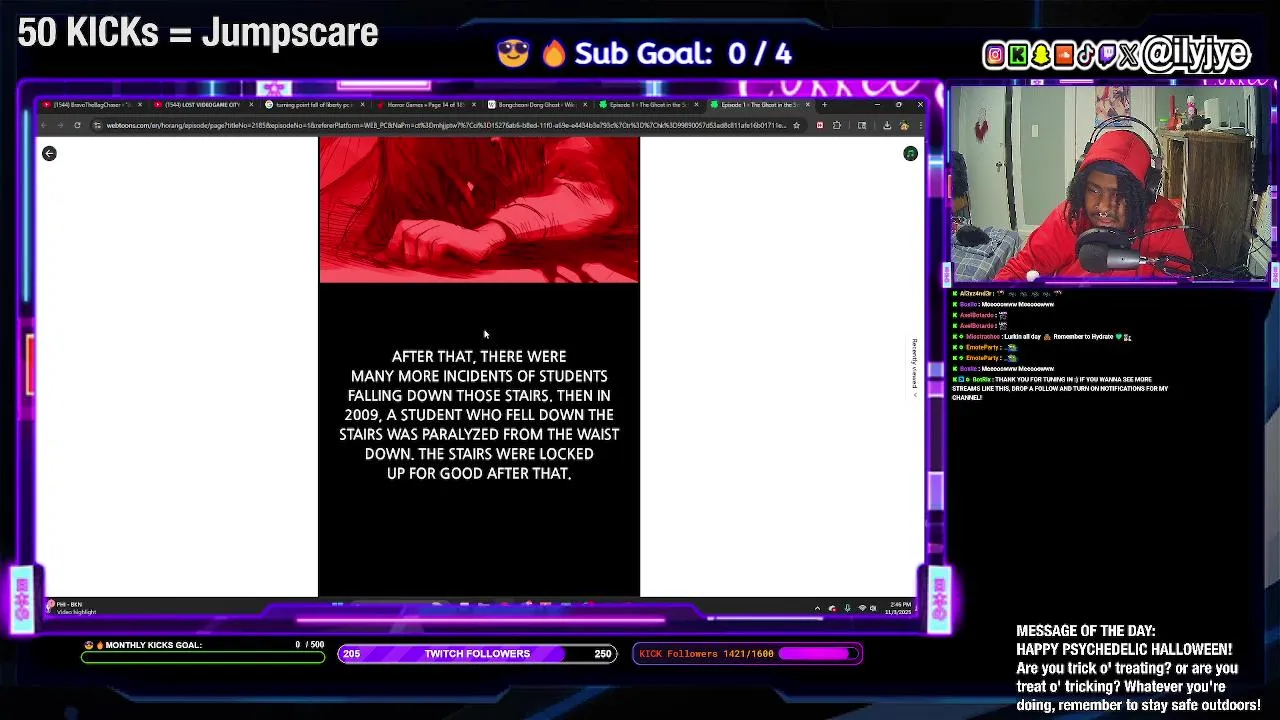This screenshot has width=1280, height=720.
Task: Close the active Episode 1 tab
Action: click(x=808, y=105)
